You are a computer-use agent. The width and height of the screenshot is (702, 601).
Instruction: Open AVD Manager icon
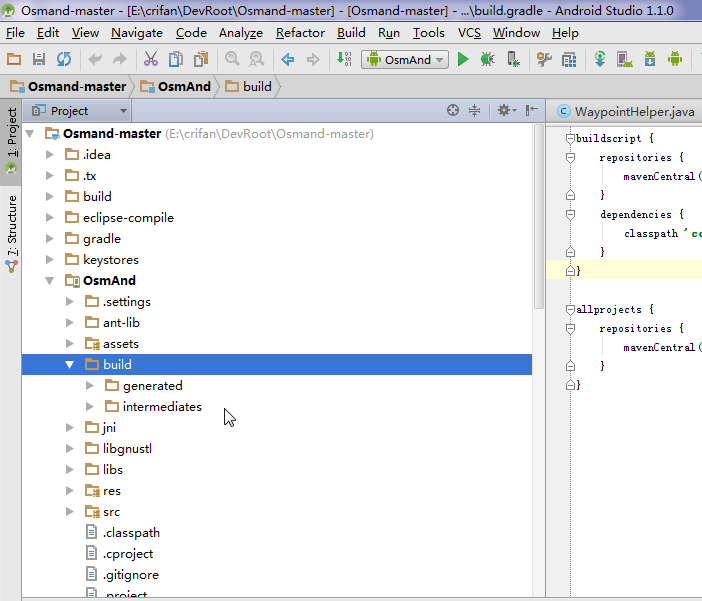point(625,59)
